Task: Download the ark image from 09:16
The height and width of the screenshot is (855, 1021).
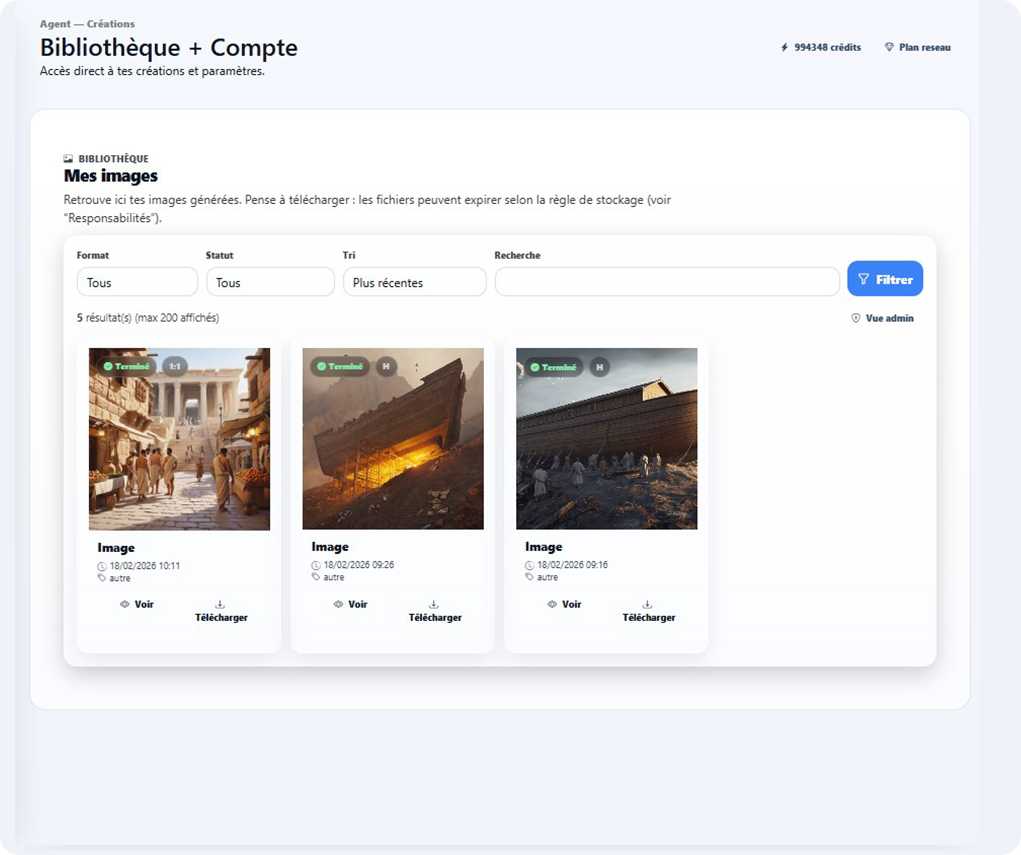Action: pyautogui.click(x=649, y=611)
